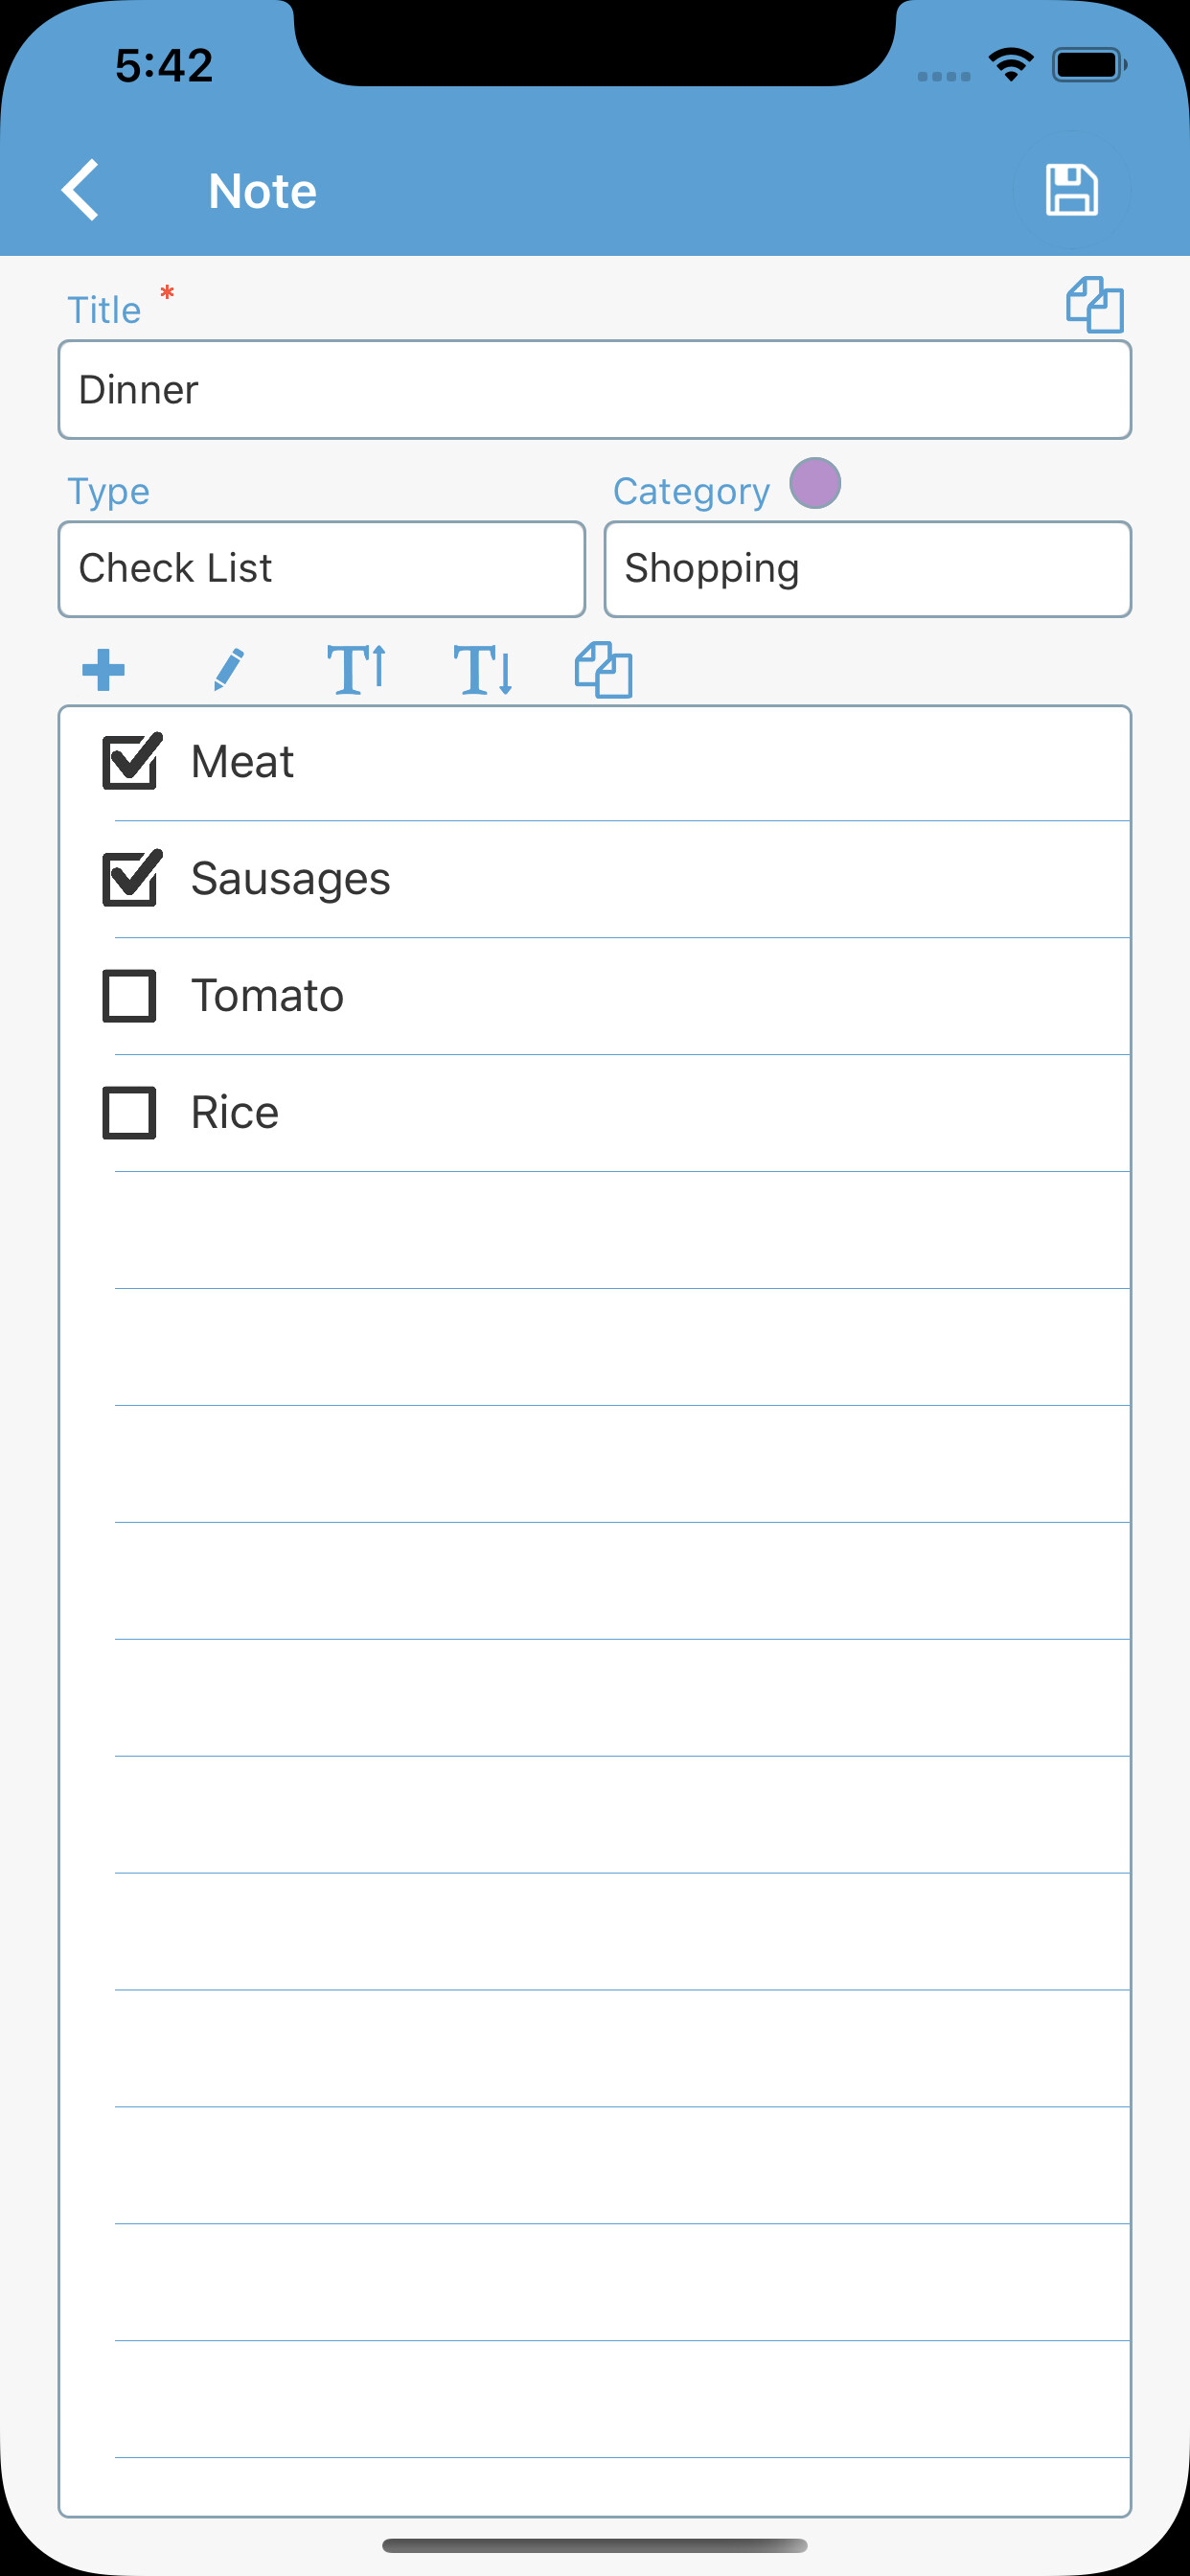This screenshot has width=1190, height=2576.
Task: Uncheck the Sausages checkbox
Action: point(131,879)
